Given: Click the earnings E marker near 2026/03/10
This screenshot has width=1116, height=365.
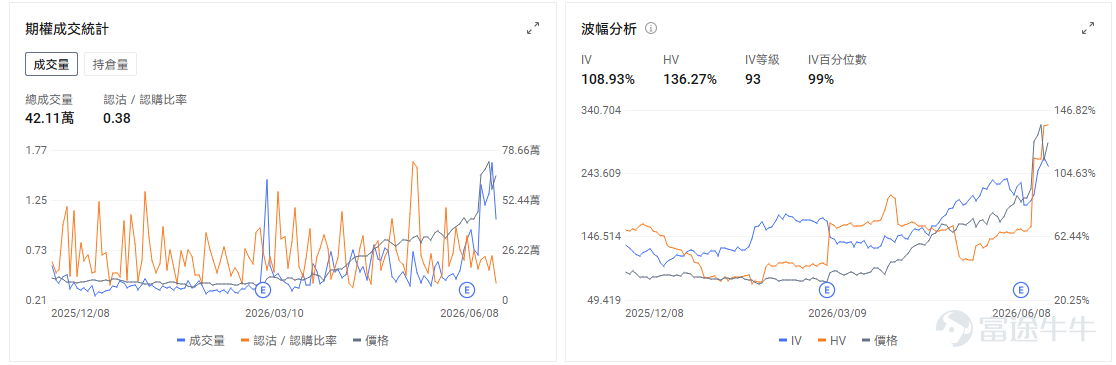Looking at the screenshot, I should point(263,290).
